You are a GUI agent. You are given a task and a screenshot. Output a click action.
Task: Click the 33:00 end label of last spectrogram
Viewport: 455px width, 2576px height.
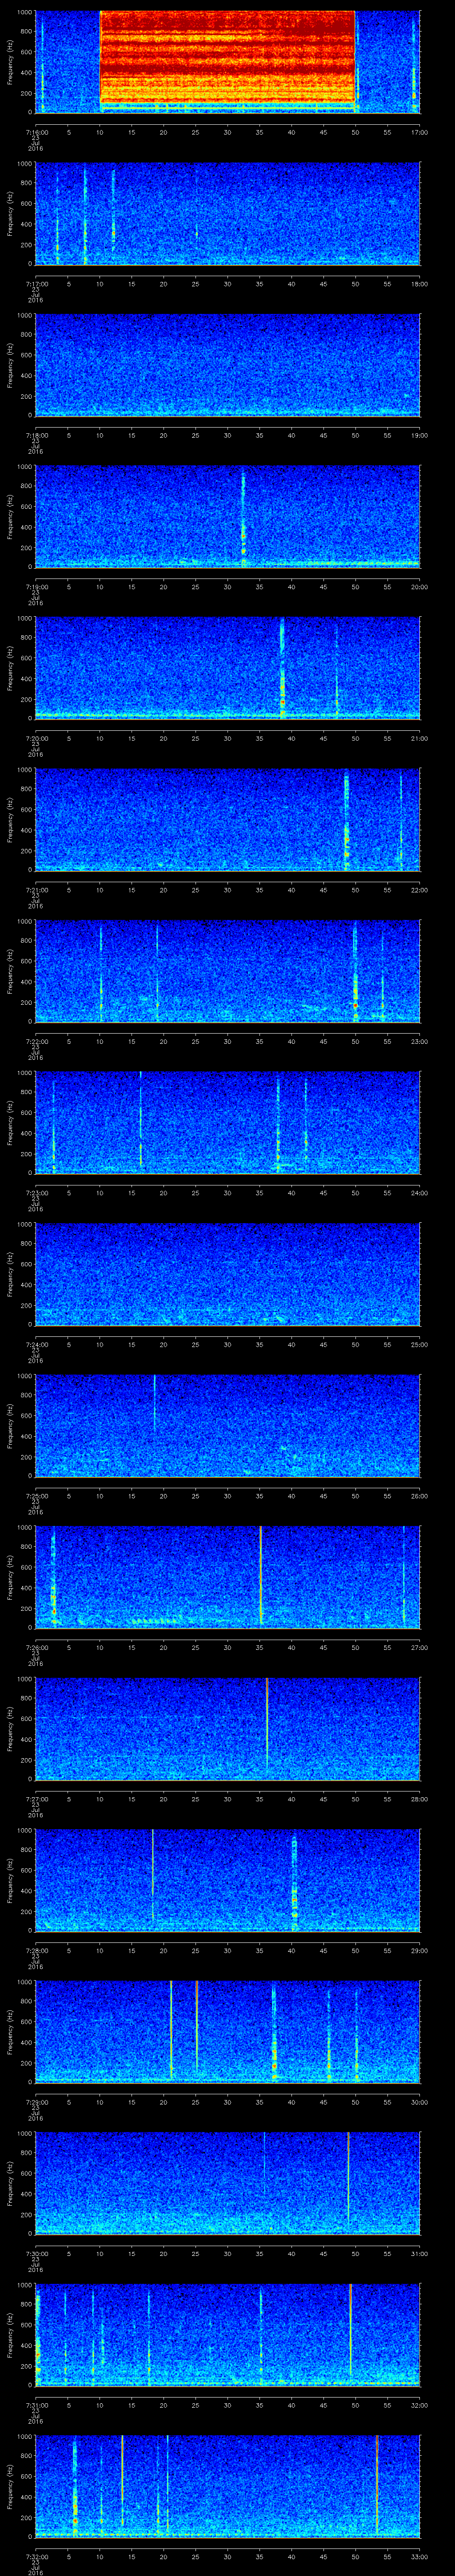pos(420,2556)
